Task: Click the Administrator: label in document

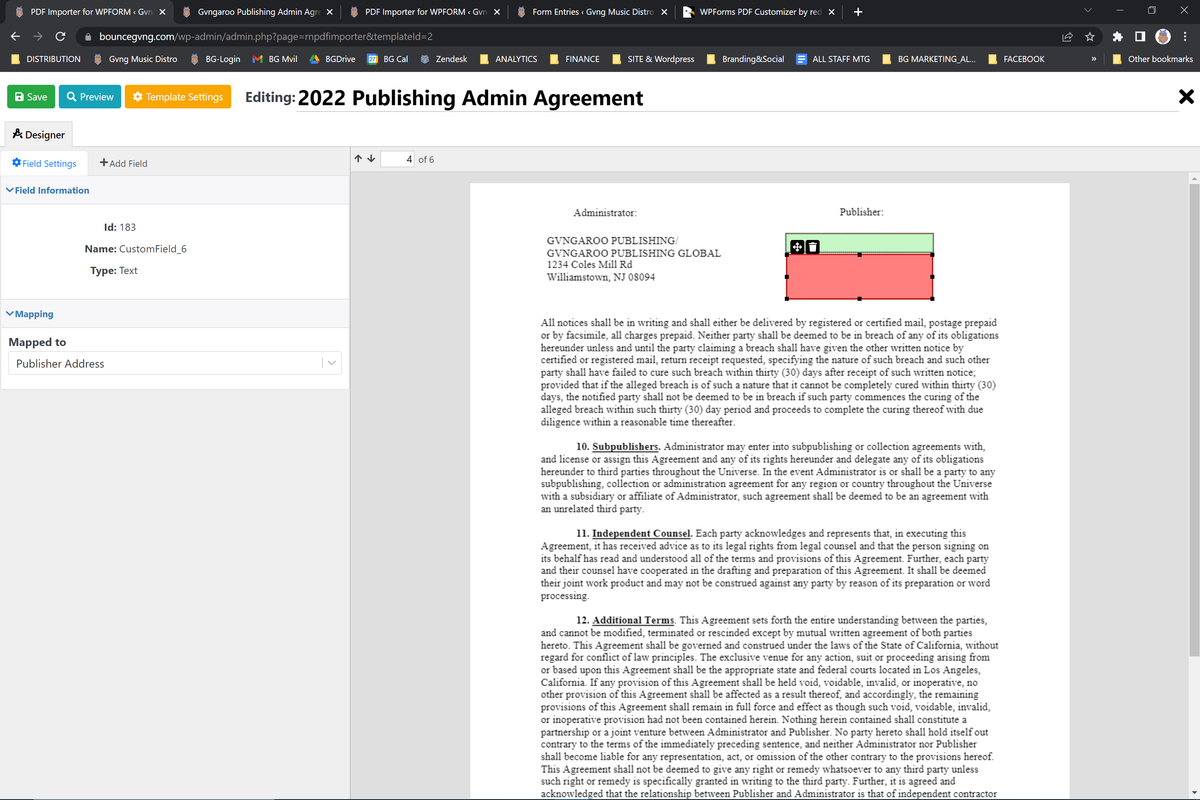Action: click(x=605, y=213)
